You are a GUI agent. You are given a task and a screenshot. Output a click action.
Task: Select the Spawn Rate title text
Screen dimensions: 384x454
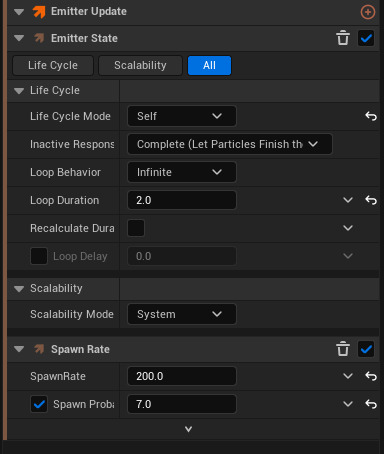[x=80, y=349]
